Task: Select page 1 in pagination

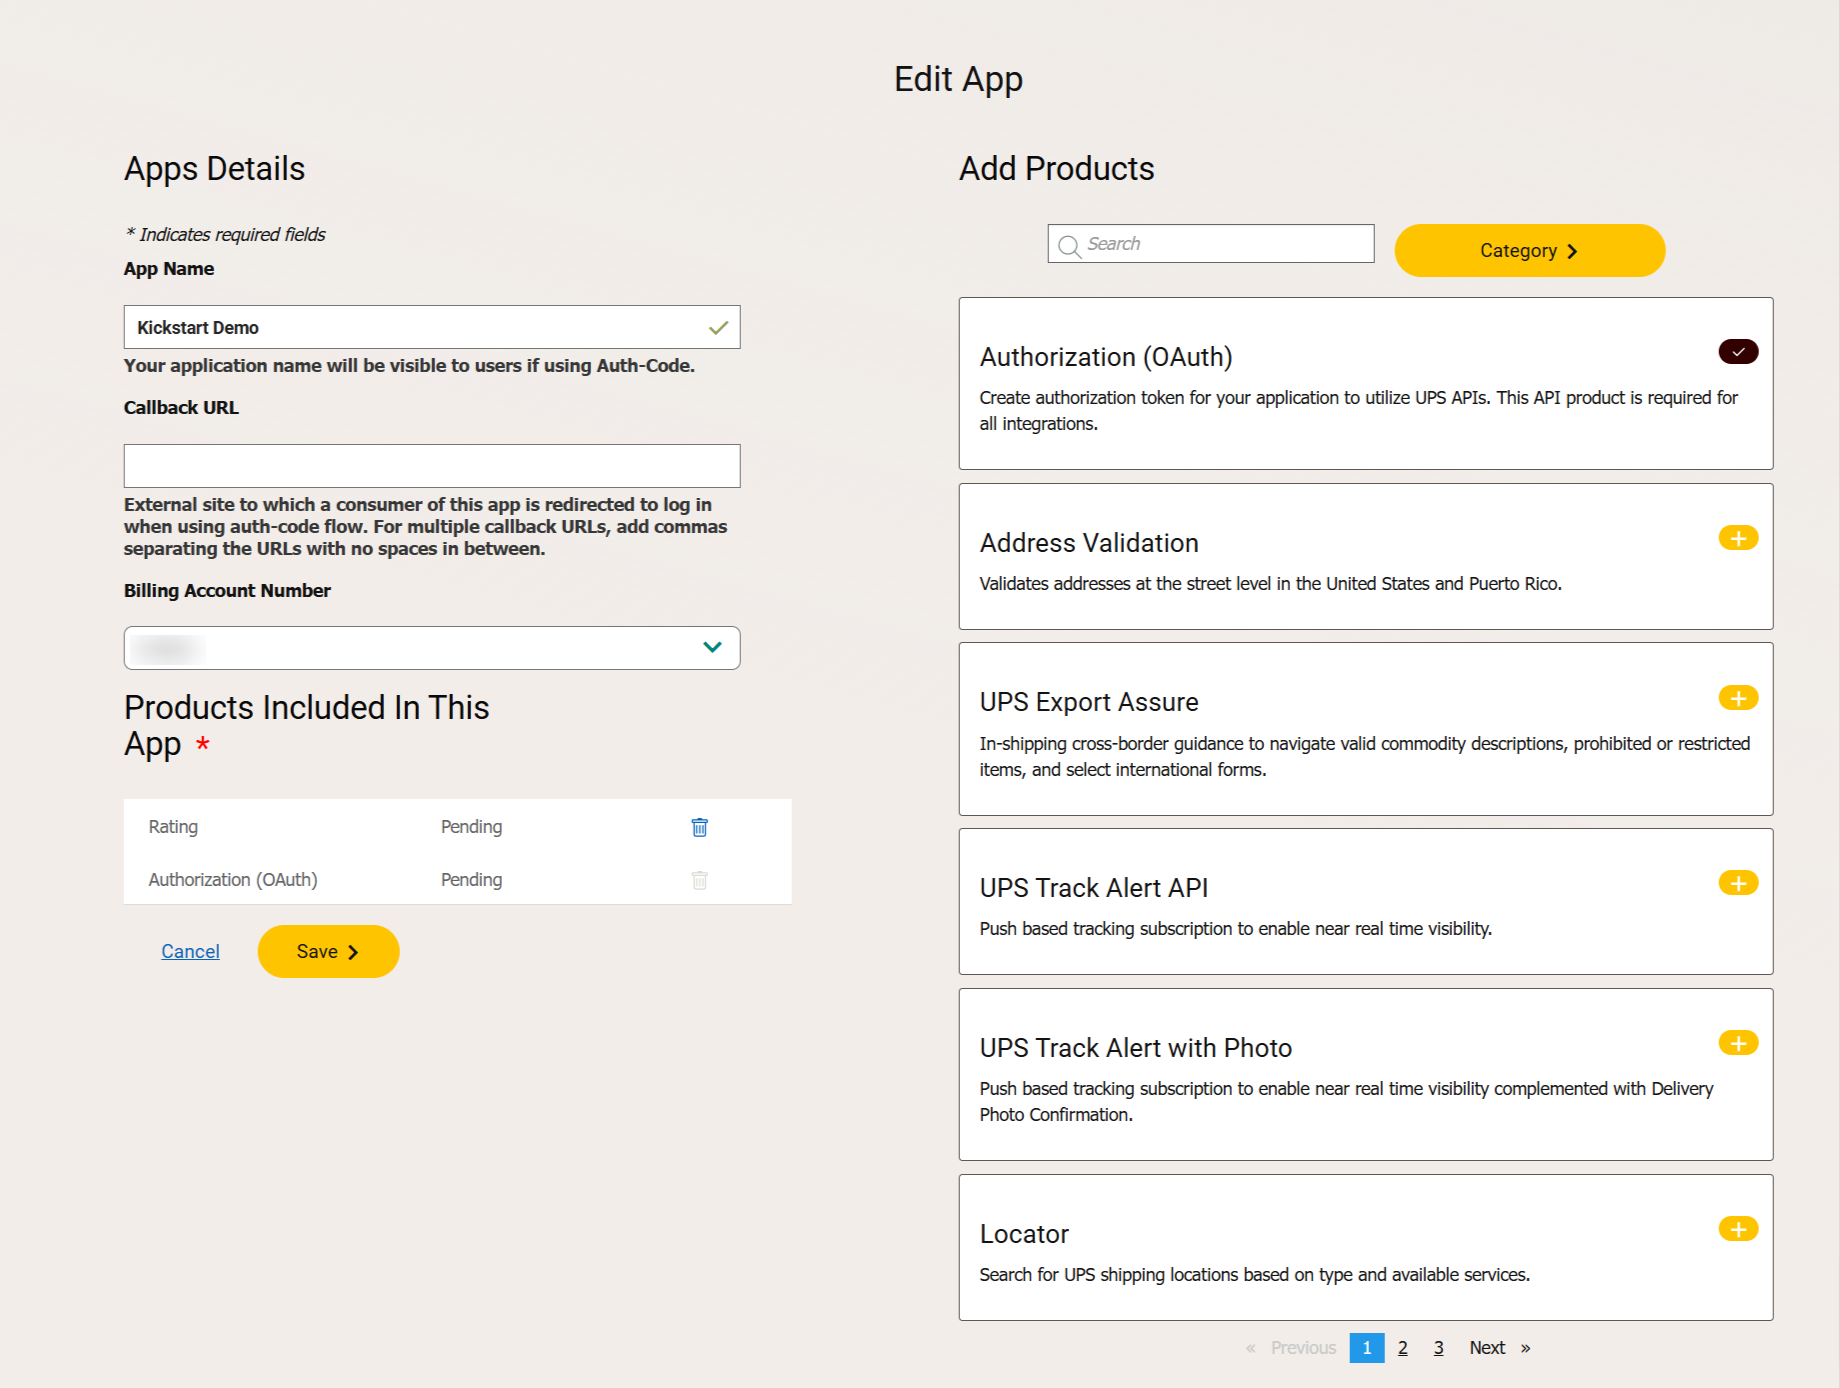Action: pyautogui.click(x=1366, y=1348)
